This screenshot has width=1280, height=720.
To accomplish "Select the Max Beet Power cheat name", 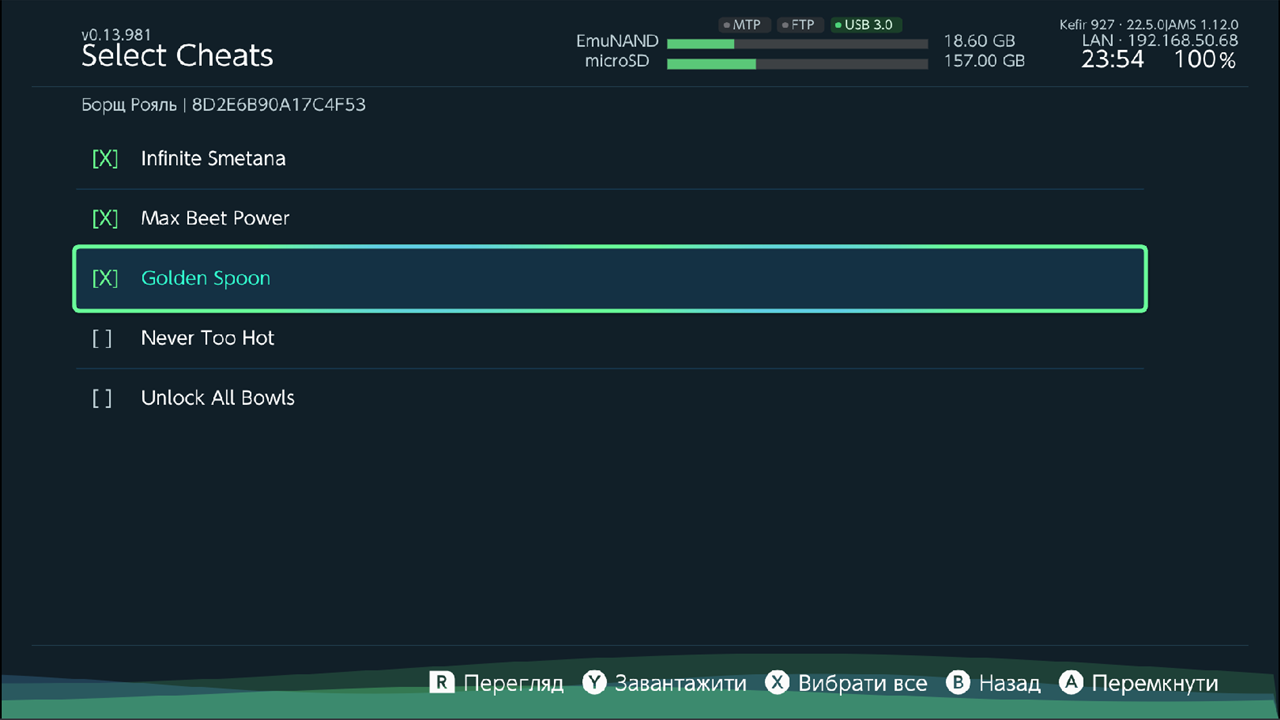I will [x=215, y=219].
